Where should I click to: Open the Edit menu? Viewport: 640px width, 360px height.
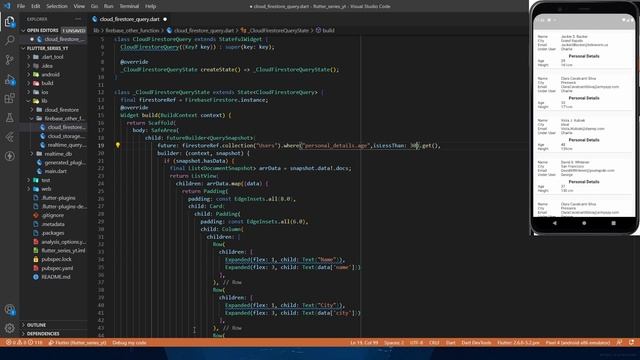point(36,6)
